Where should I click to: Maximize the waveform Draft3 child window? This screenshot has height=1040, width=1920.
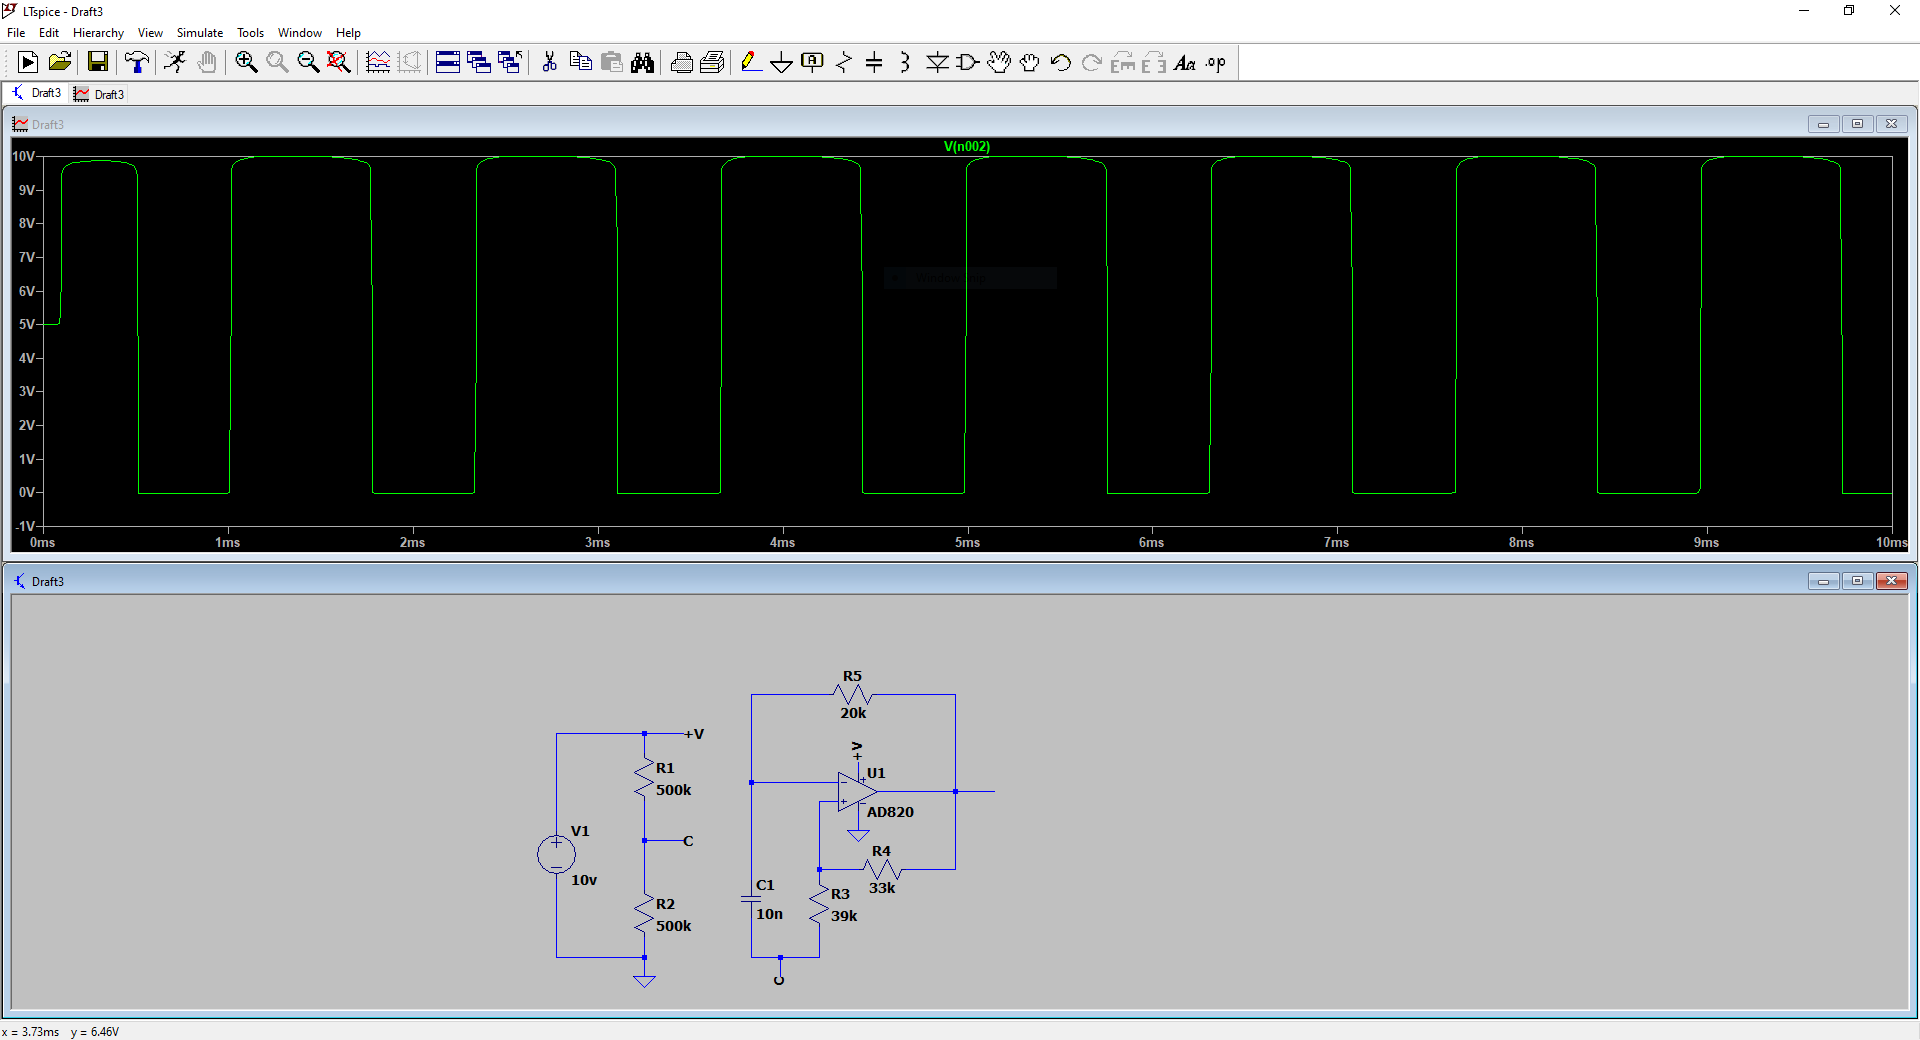(x=1857, y=124)
